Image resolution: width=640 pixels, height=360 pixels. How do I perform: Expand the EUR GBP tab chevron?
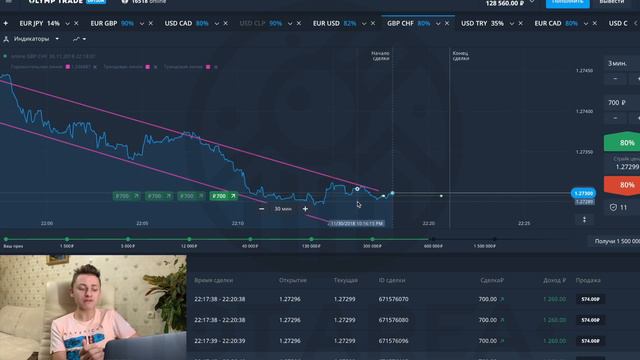(142, 24)
